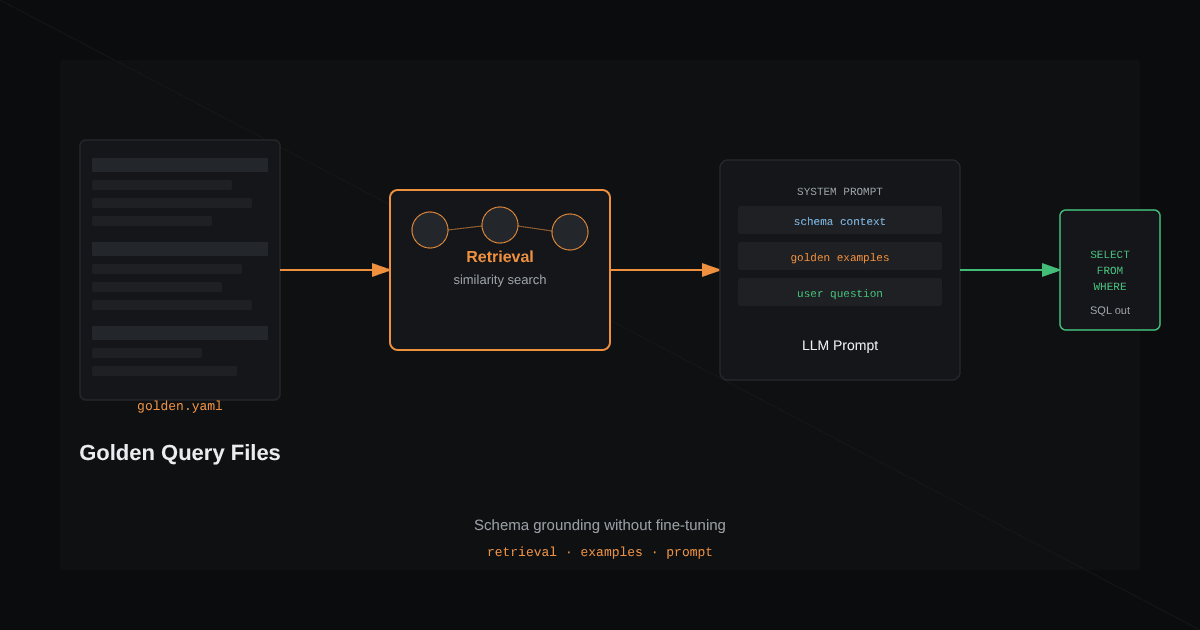The width and height of the screenshot is (1200, 630).
Task: Click the left circle node in Retrieval box
Action: [x=430, y=230]
